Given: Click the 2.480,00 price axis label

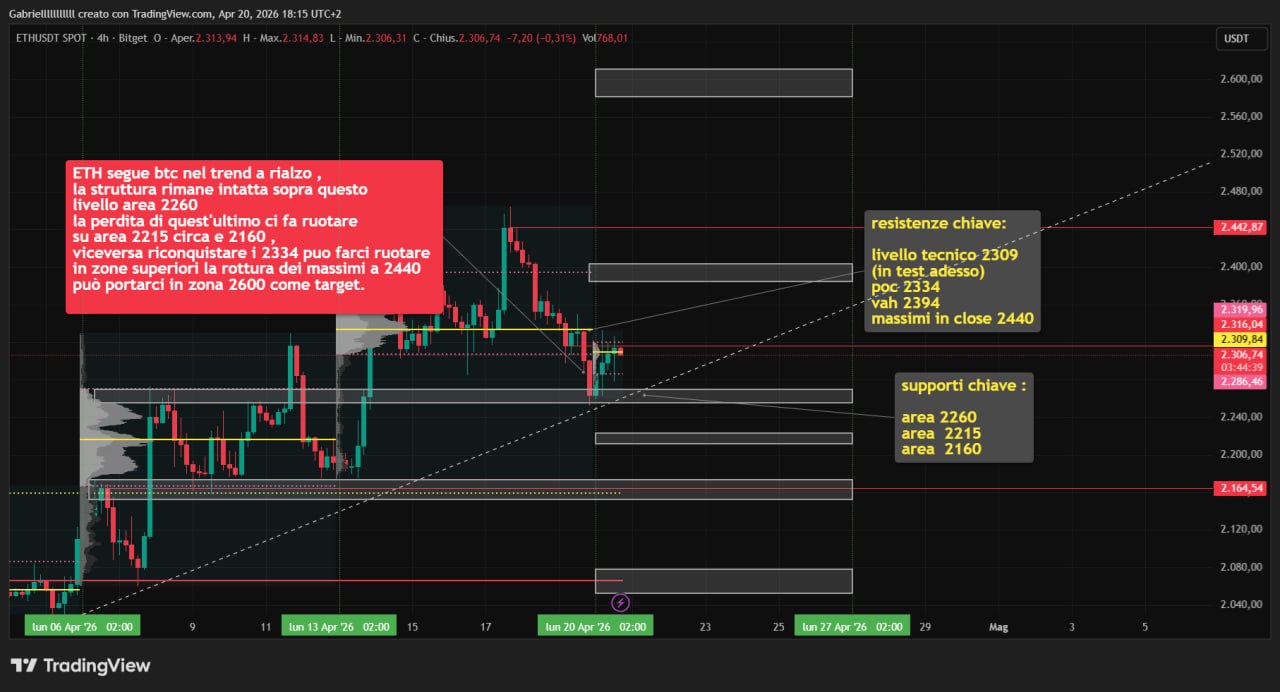Looking at the screenshot, I should (x=1240, y=191).
